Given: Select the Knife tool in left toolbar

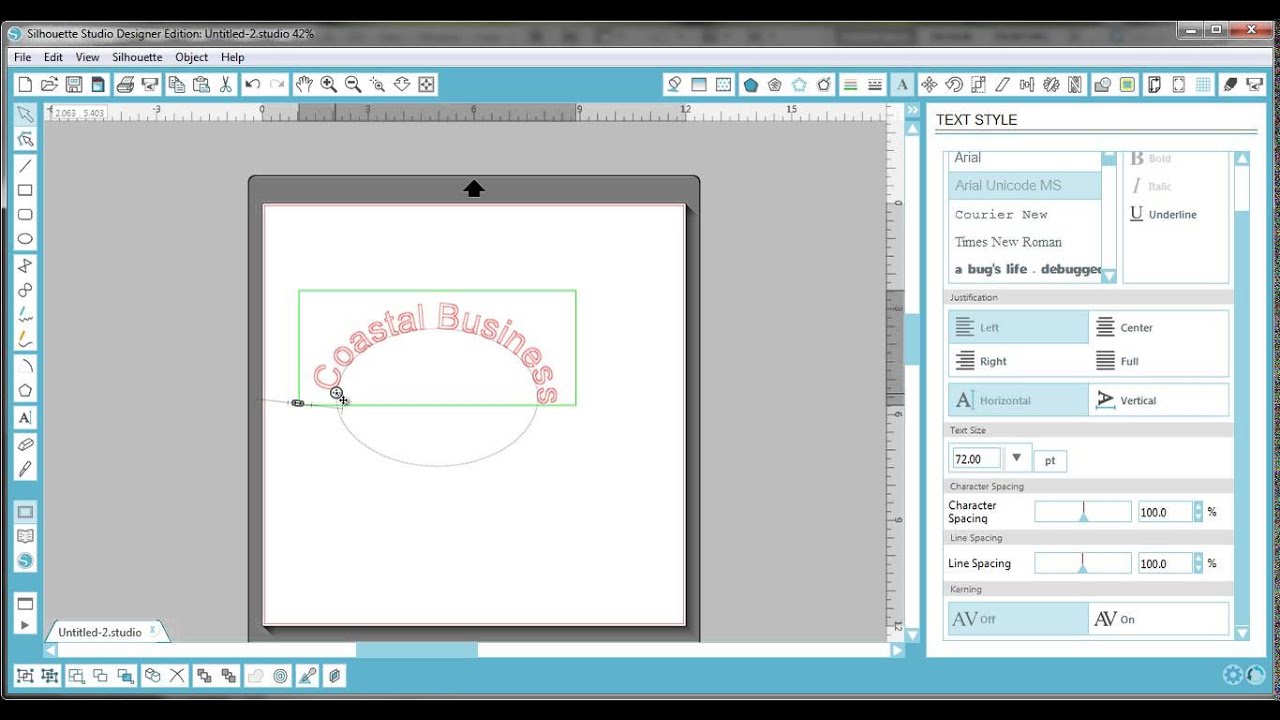Looking at the screenshot, I should (26, 469).
